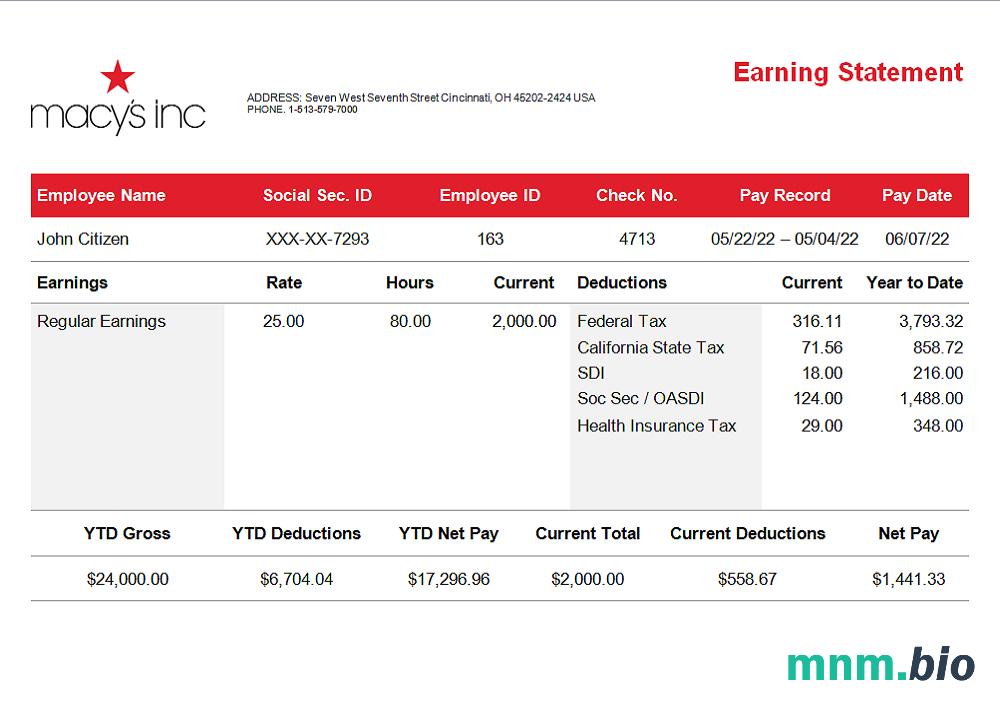Click the check number 4713
This screenshot has height=720, width=1000.
[637, 239]
